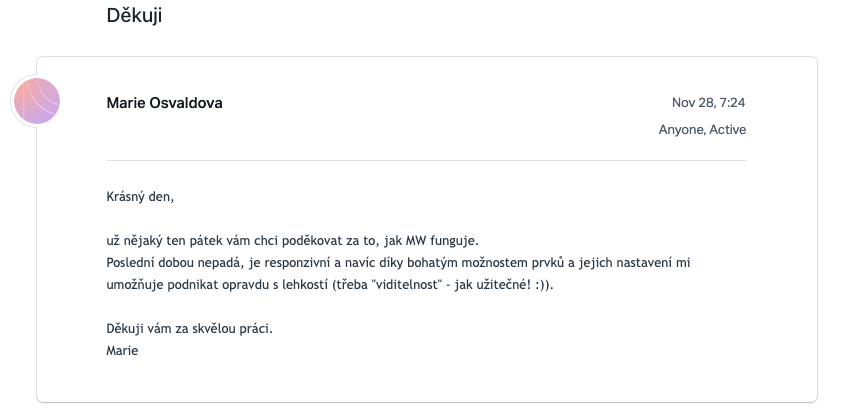
Task: Click the Nov 28, 7:24 timestamp
Action: pyautogui.click(x=708, y=102)
